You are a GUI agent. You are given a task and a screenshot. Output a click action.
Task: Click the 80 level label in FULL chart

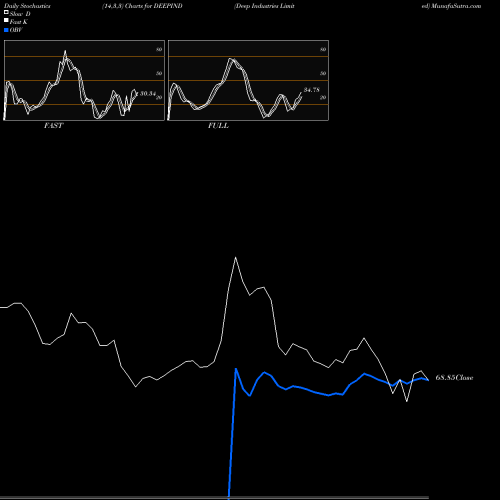point(323,49)
